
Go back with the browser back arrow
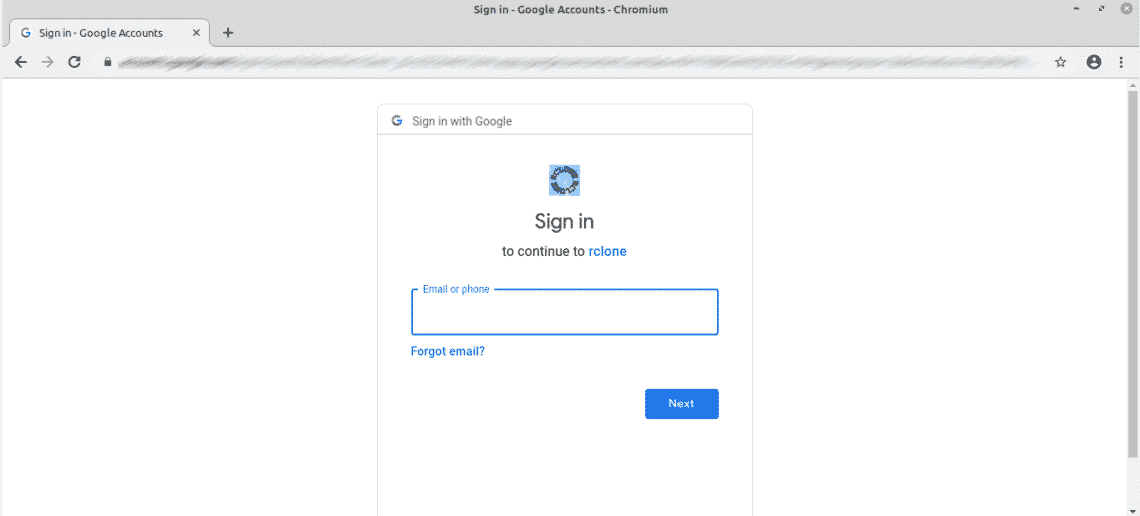click(20, 63)
